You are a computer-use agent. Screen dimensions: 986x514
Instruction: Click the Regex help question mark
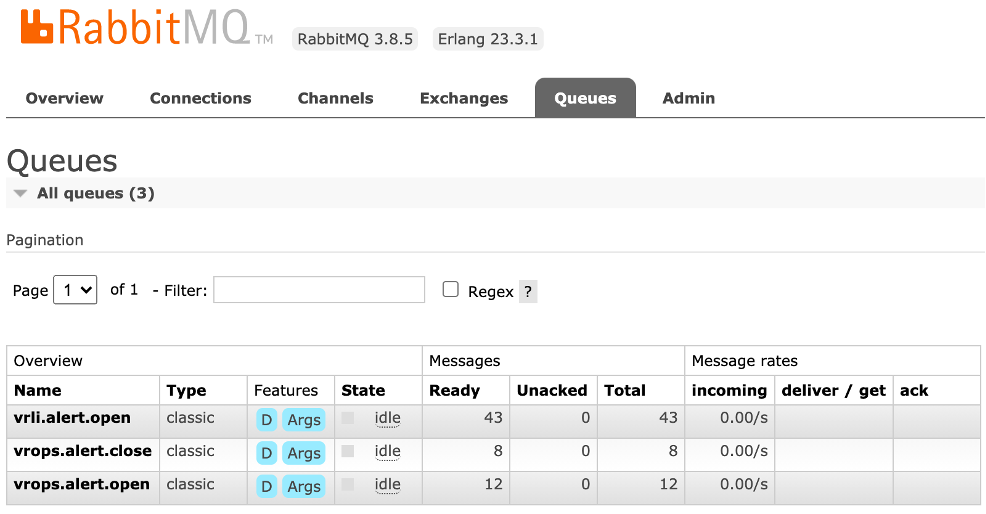point(528,291)
